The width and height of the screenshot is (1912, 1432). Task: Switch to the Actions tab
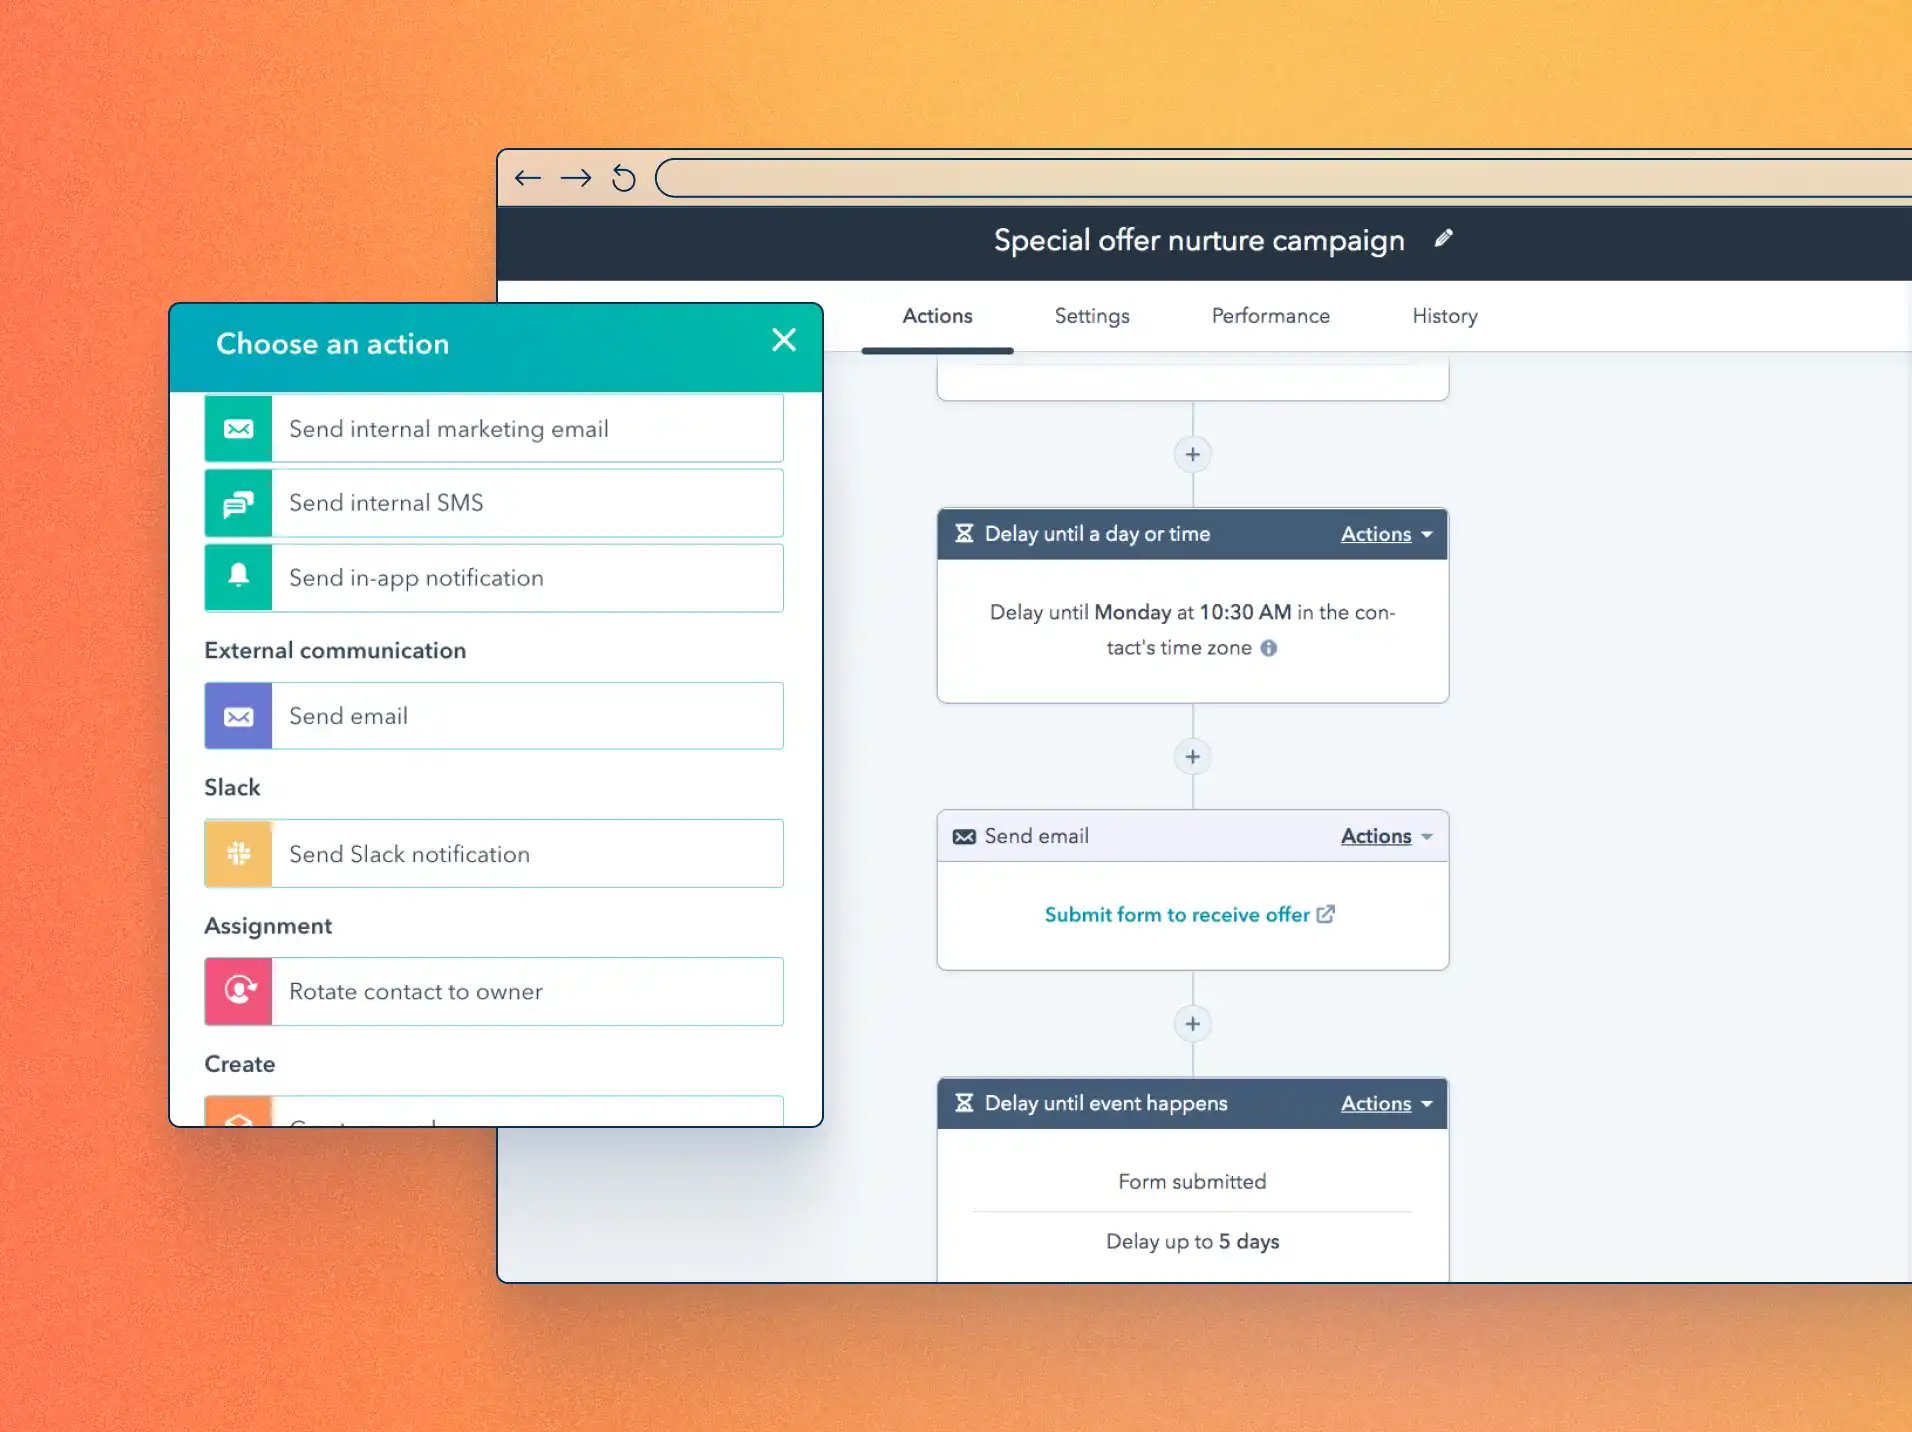coord(937,316)
